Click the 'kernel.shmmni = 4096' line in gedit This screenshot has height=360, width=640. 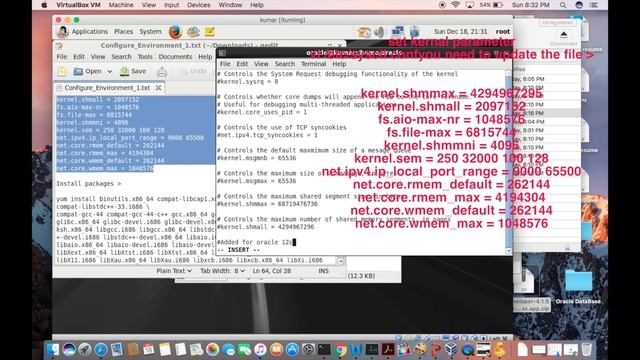point(92,122)
